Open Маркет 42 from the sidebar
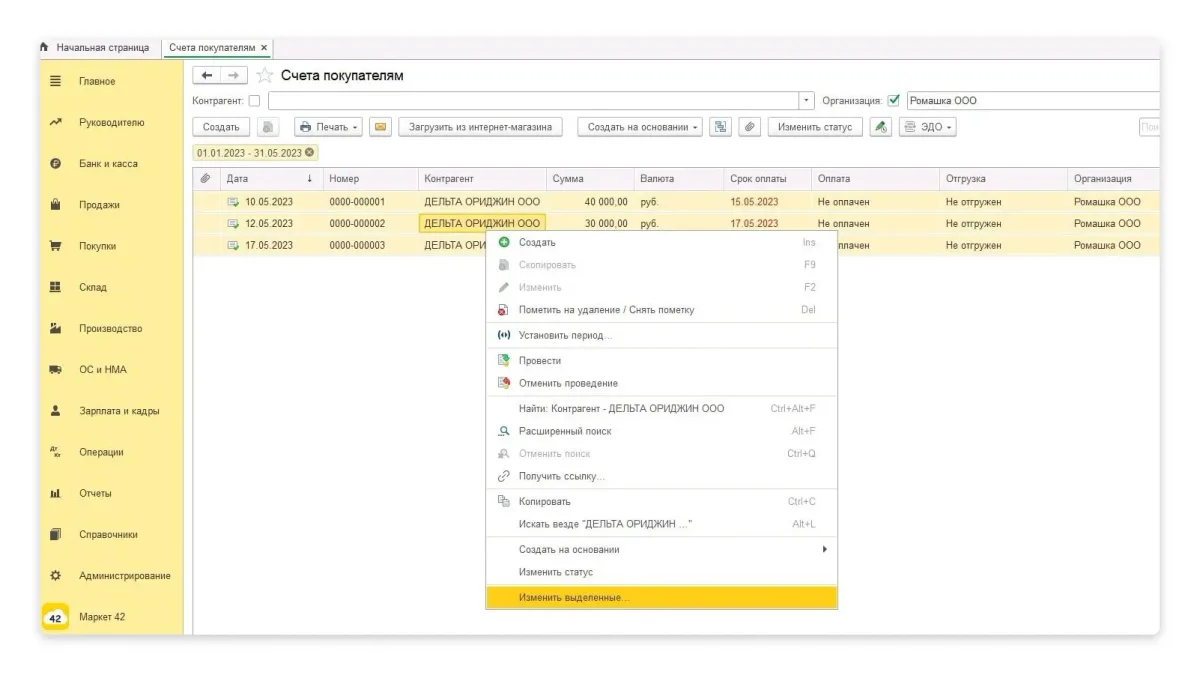The width and height of the screenshot is (1200, 675). click(x=102, y=617)
